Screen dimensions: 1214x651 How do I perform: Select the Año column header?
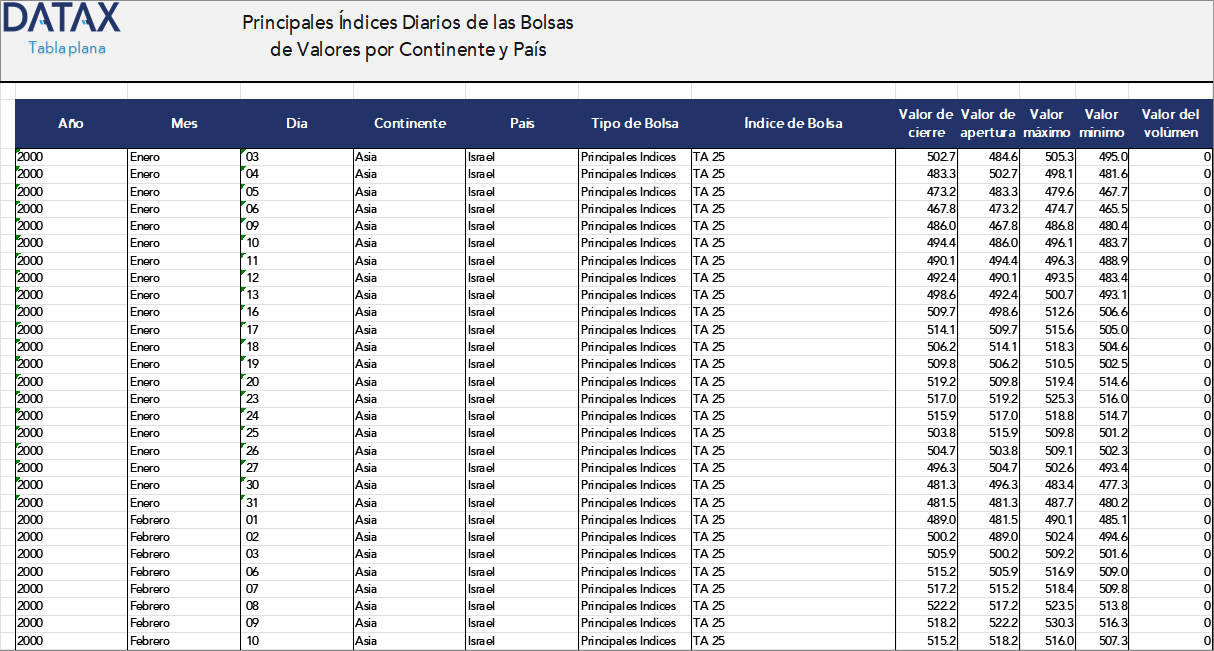click(x=70, y=122)
